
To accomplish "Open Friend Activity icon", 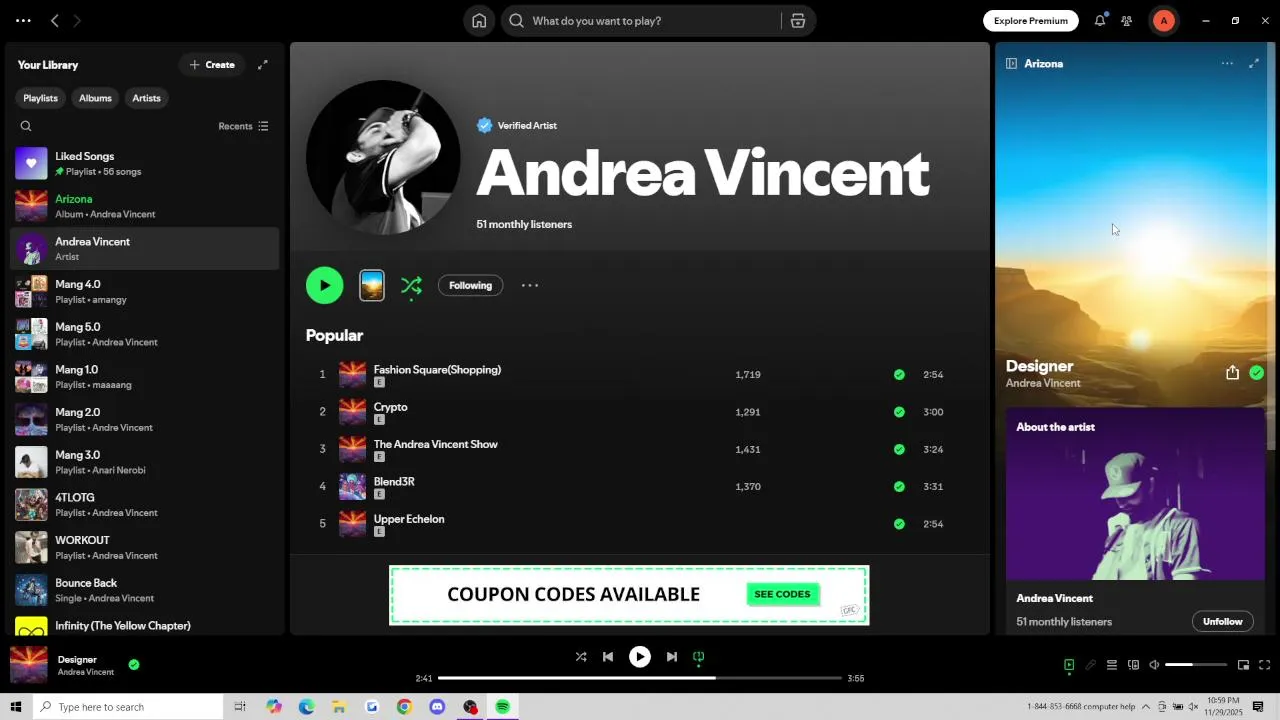I will [x=1127, y=21].
